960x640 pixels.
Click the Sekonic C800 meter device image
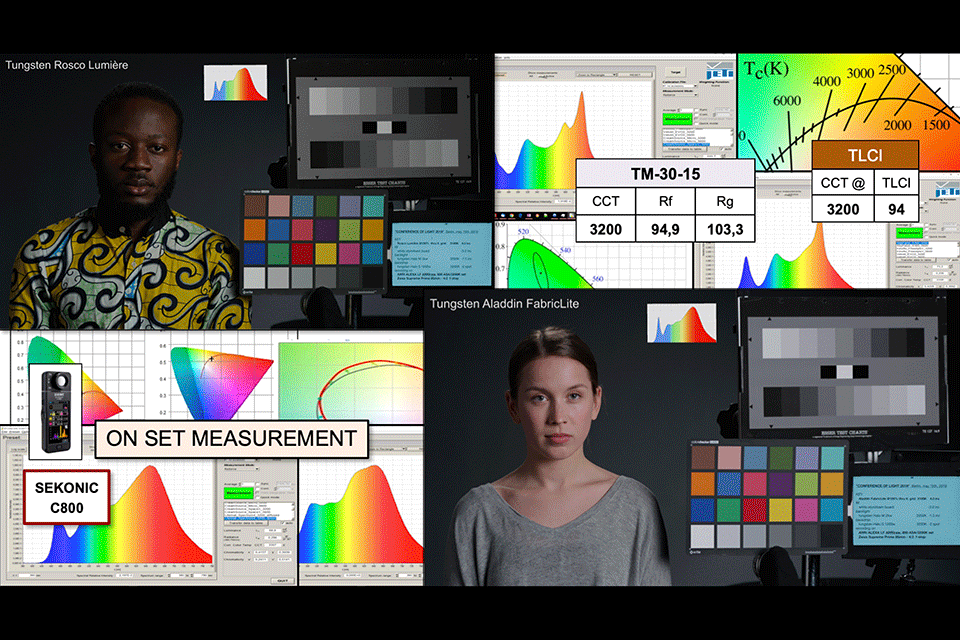click(55, 411)
